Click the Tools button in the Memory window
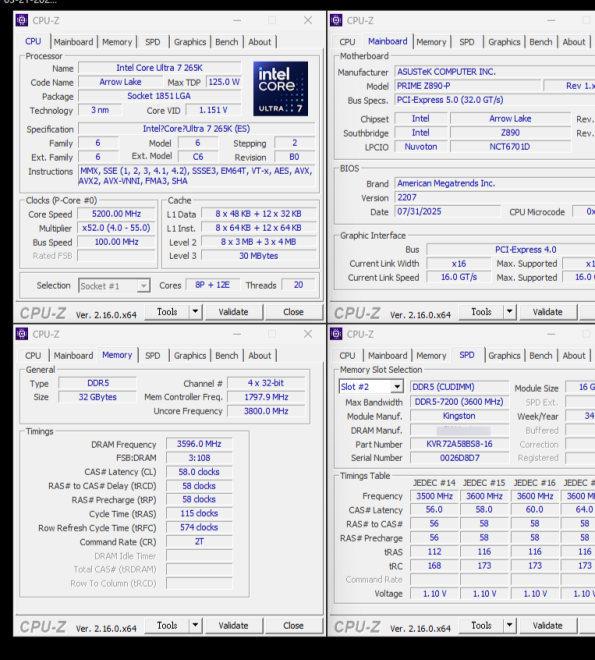Viewport: 595px width, 660px height. (x=167, y=625)
